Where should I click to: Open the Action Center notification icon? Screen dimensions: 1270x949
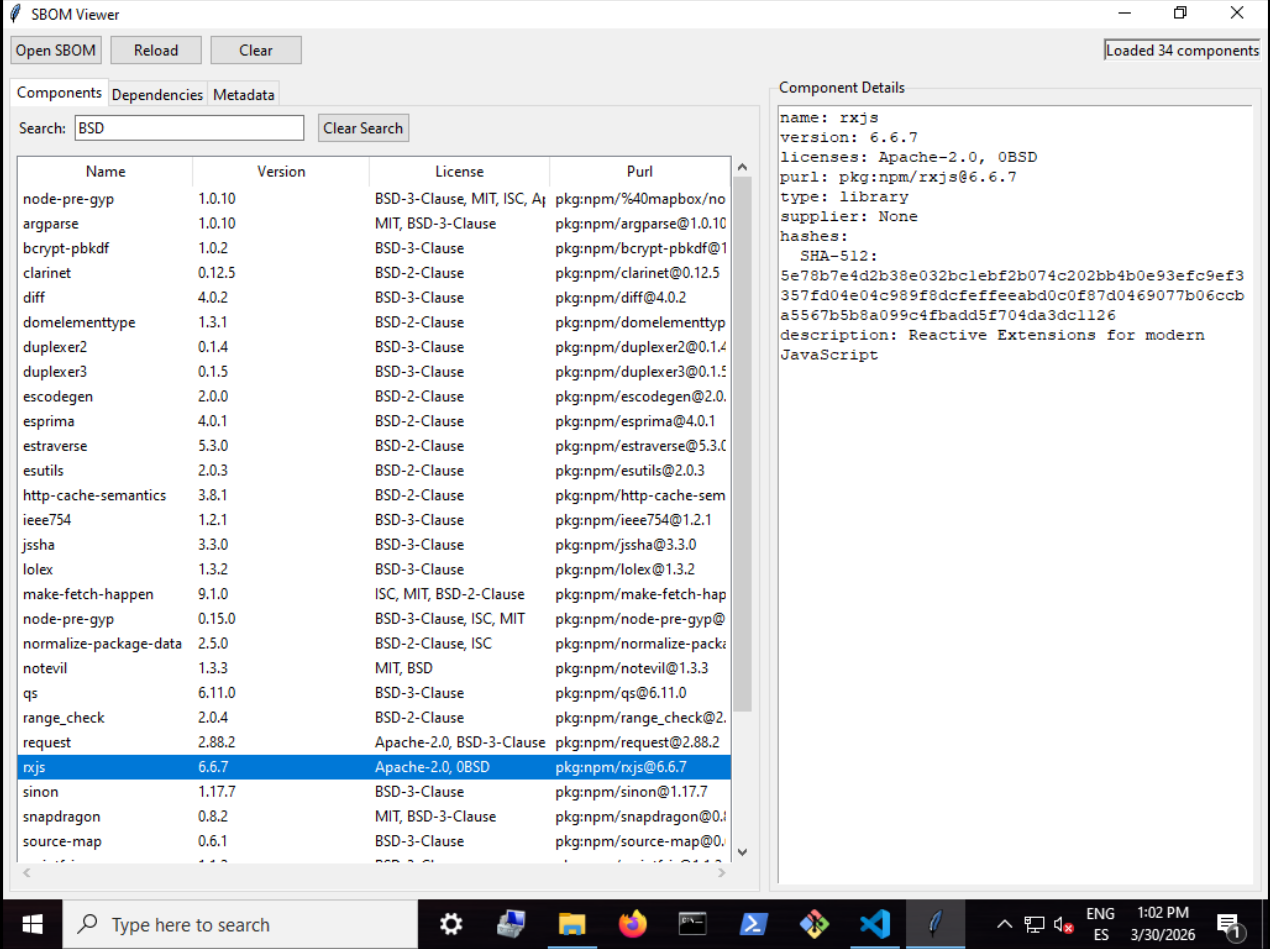1229,923
